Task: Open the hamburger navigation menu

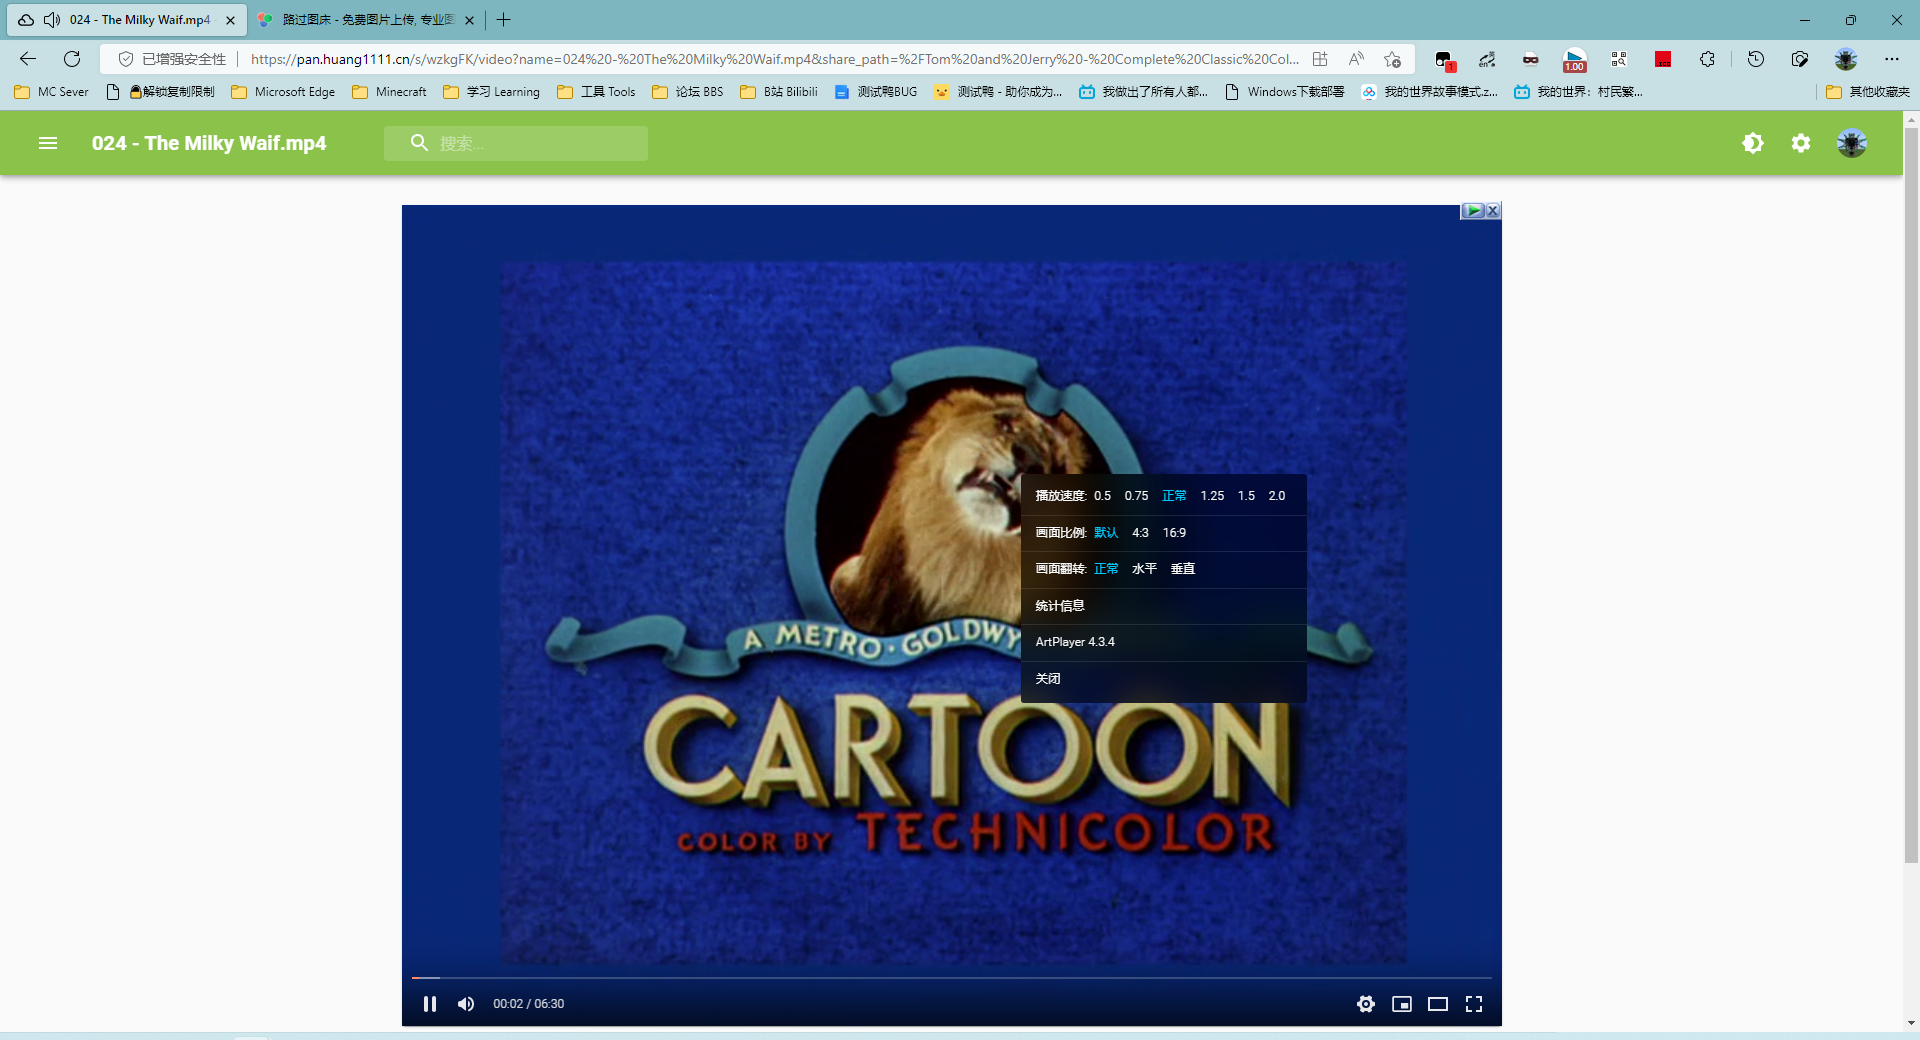Action: pos(48,143)
